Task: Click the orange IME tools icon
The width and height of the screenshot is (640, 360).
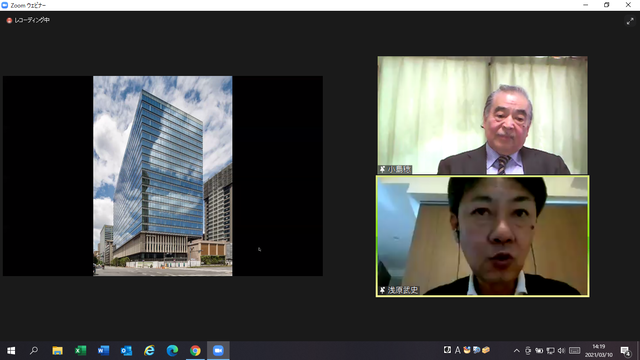Action: tap(486, 350)
